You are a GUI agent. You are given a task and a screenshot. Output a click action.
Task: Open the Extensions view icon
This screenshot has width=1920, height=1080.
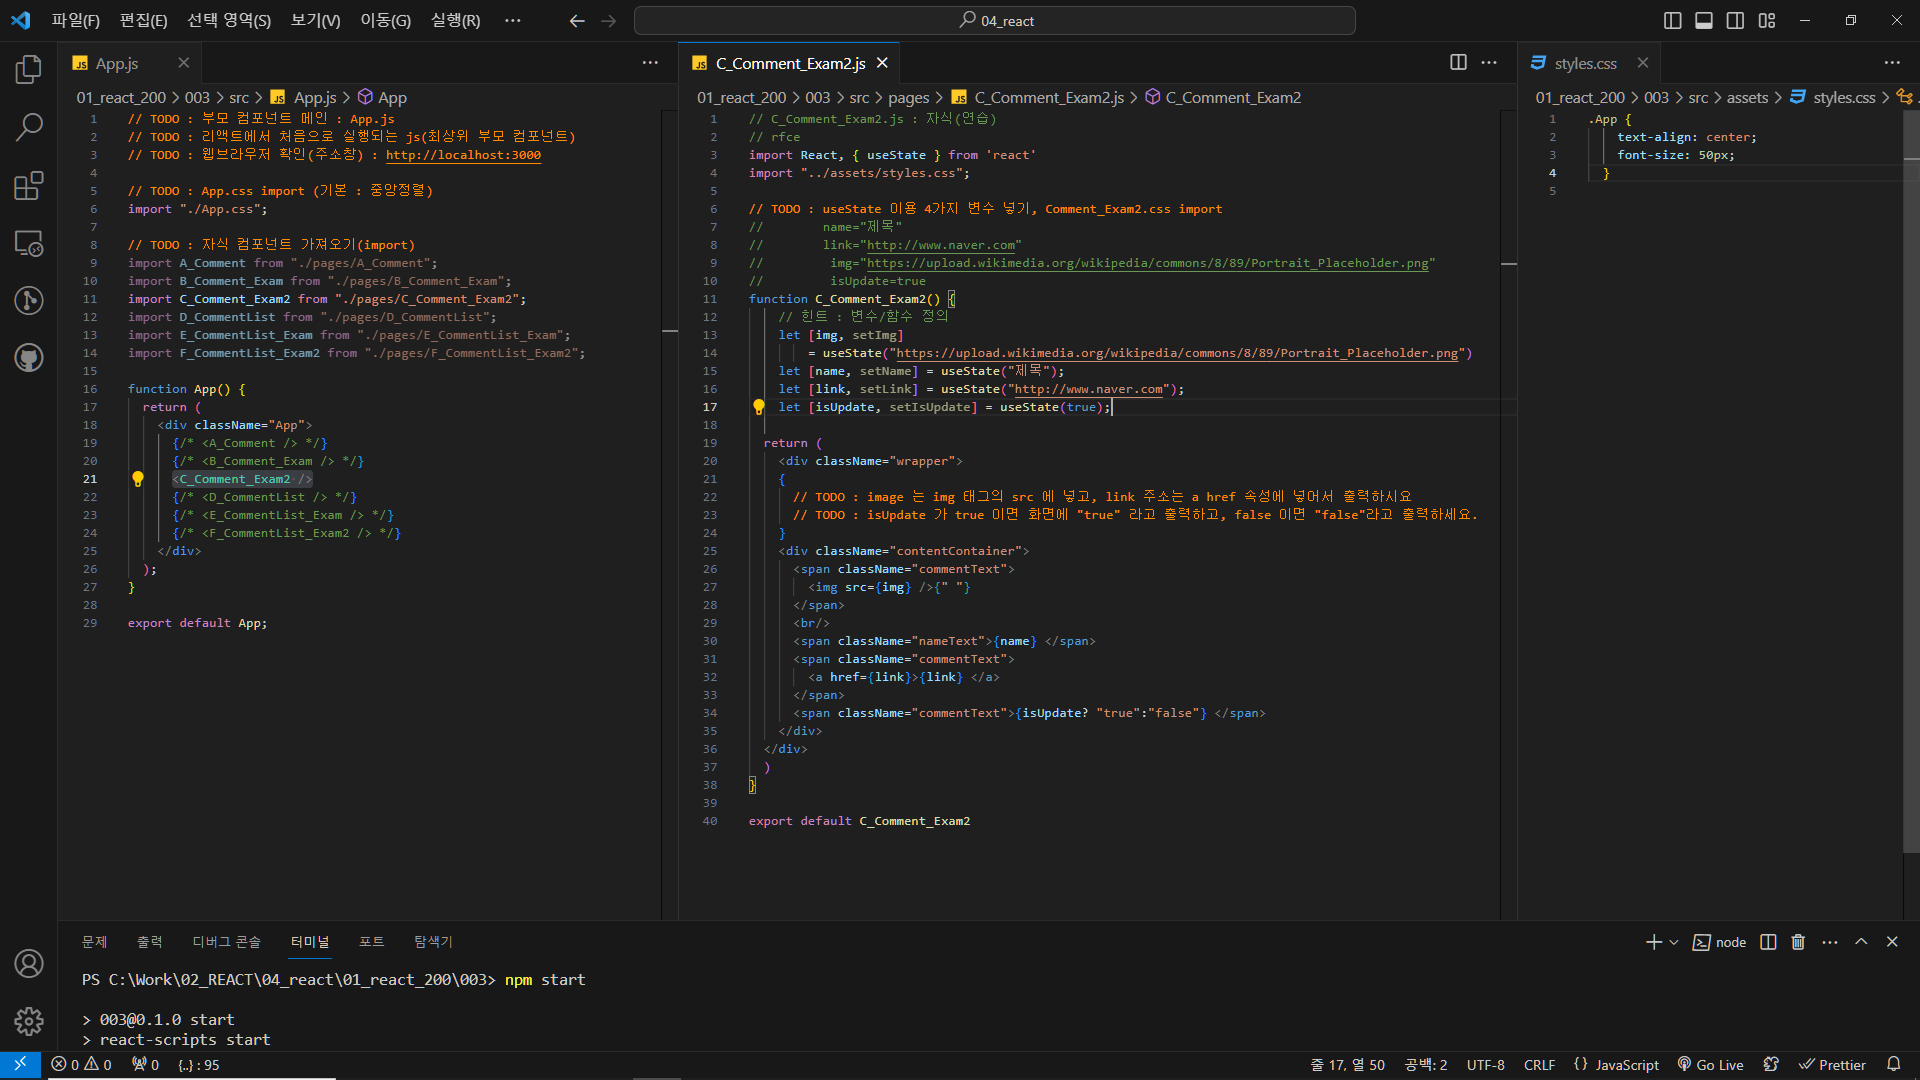tap(29, 185)
